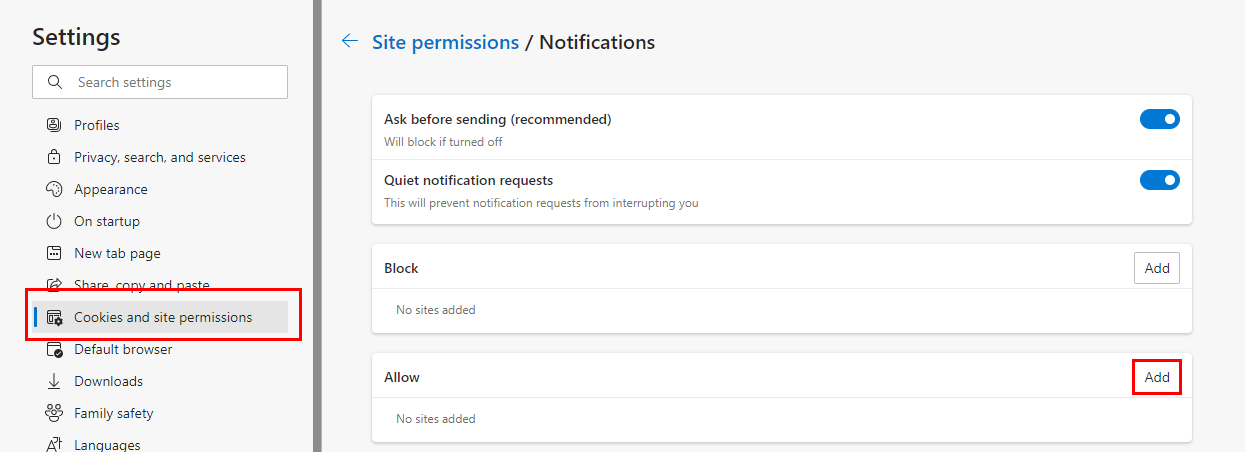This screenshot has height=452, width=1245.
Task: Add a site to the Allow list
Action: click(x=1157, y=377)
